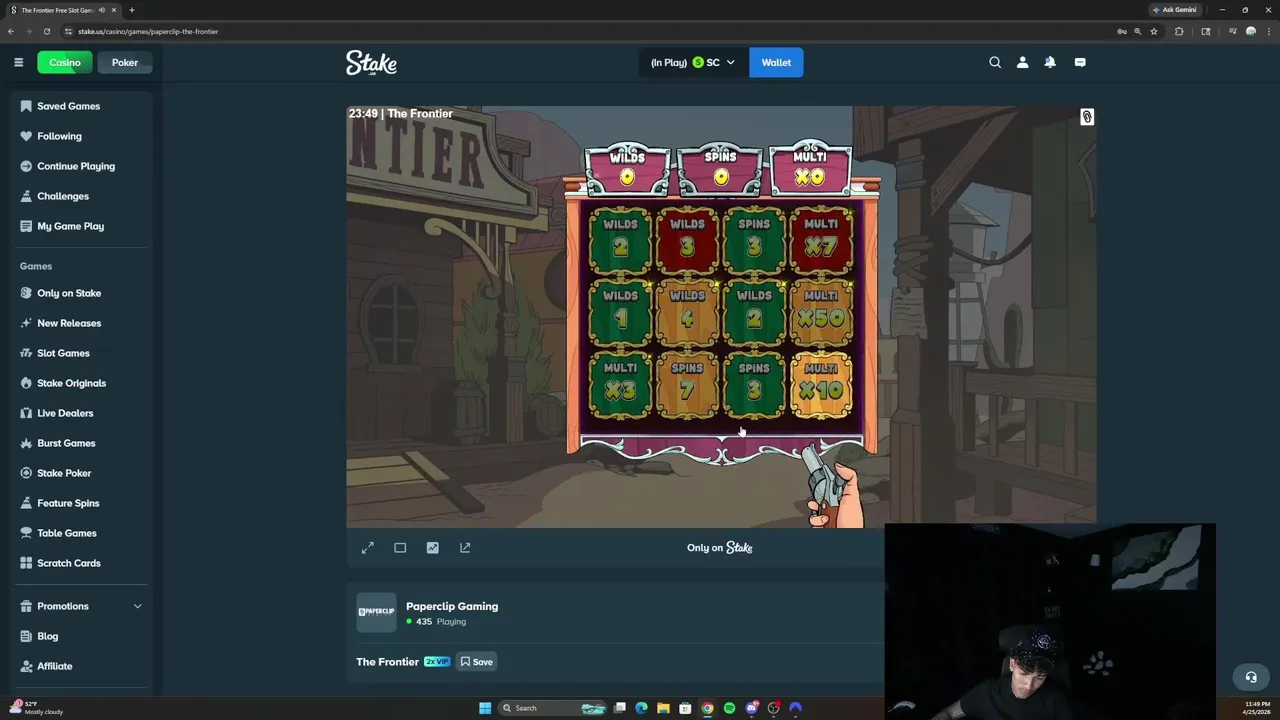Click the Ask Gemini button
This screenshot has height=720, width=1280.
coord(1174,9)
